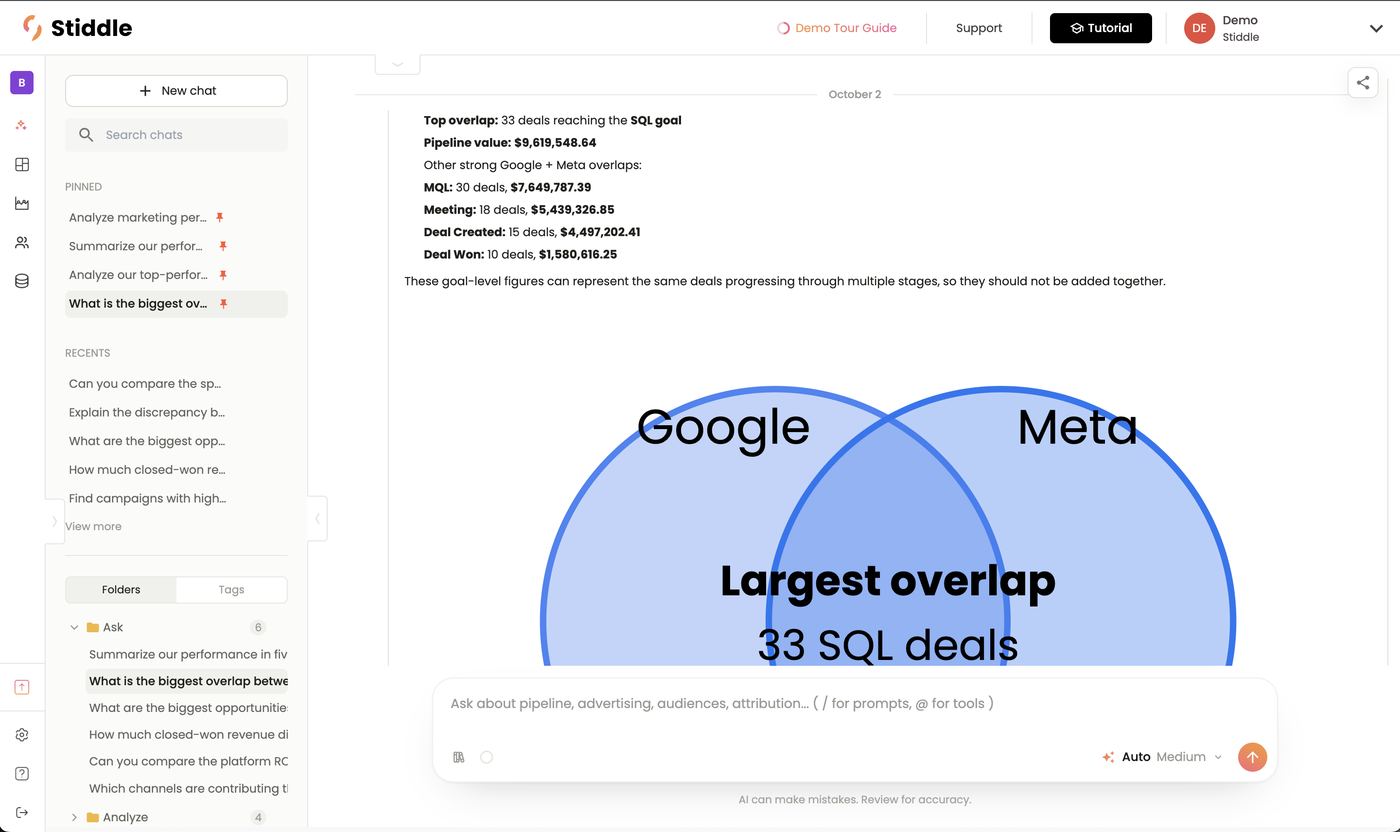Unpin the Analyze our top-perfor… chat
1400x832 pixels.
coord(223,275)
